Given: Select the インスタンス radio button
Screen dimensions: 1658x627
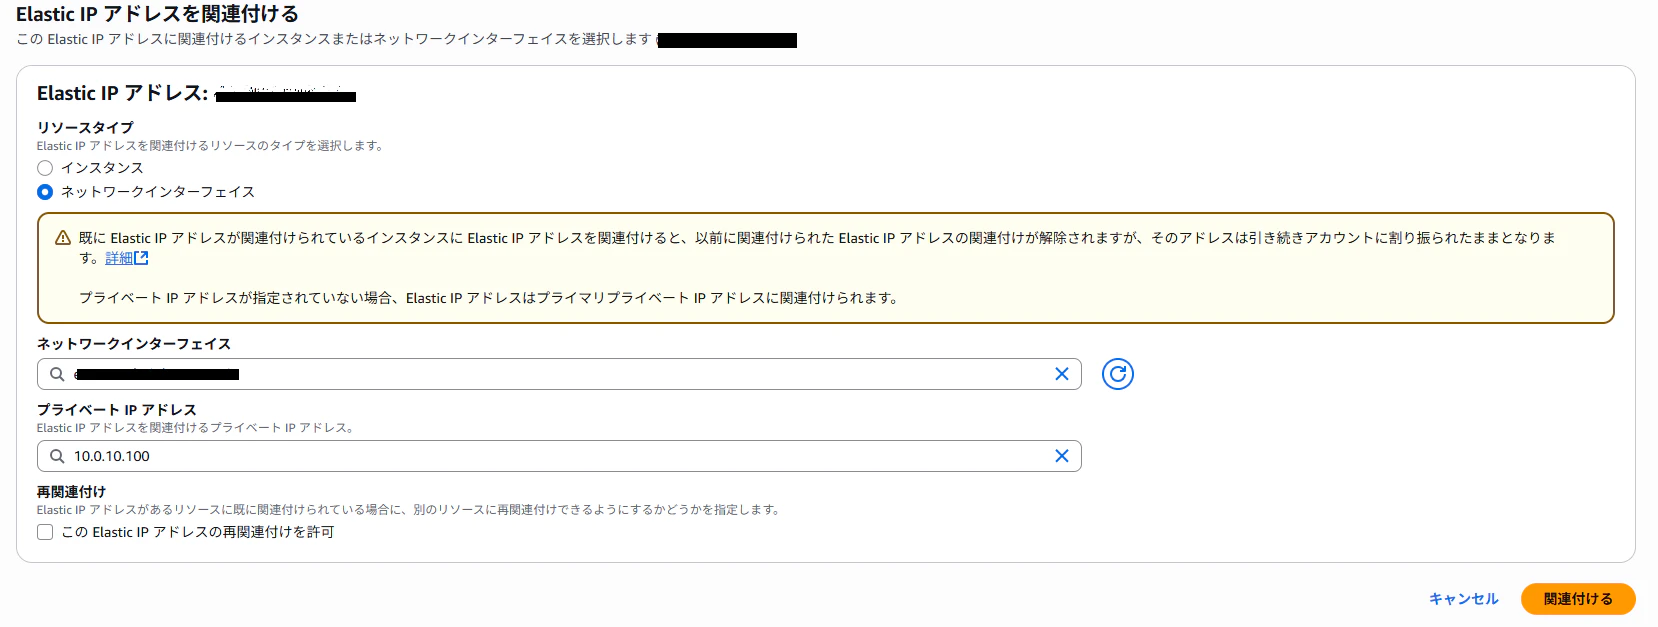Looking at the screenshot, I should click(45, 168).
